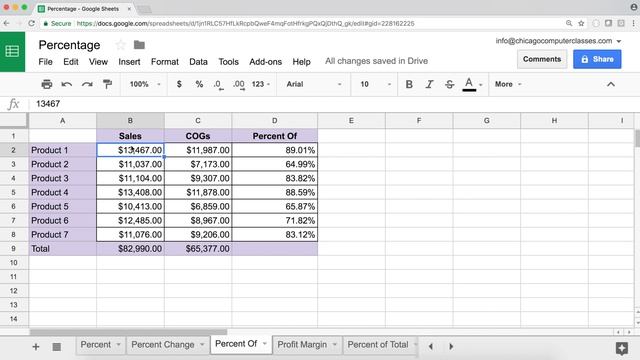This screenshot has height=360, width=640.
Task: Bookmark page with star icon in address bar
Action: point(581,23)
